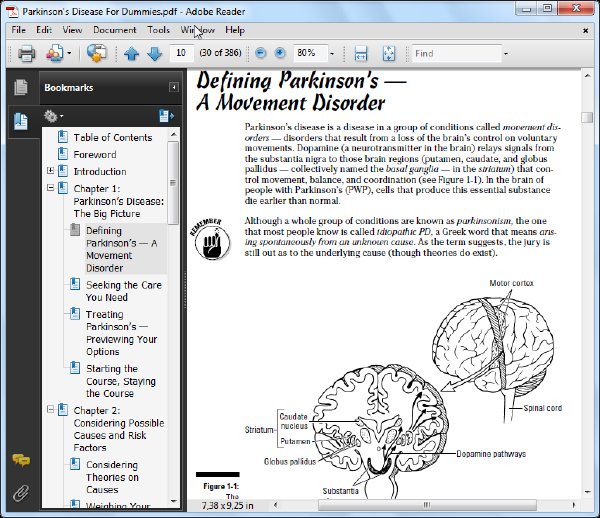The image size is (600, 518).
Task: Go to previous page arrow
Action: click(131, 54)
